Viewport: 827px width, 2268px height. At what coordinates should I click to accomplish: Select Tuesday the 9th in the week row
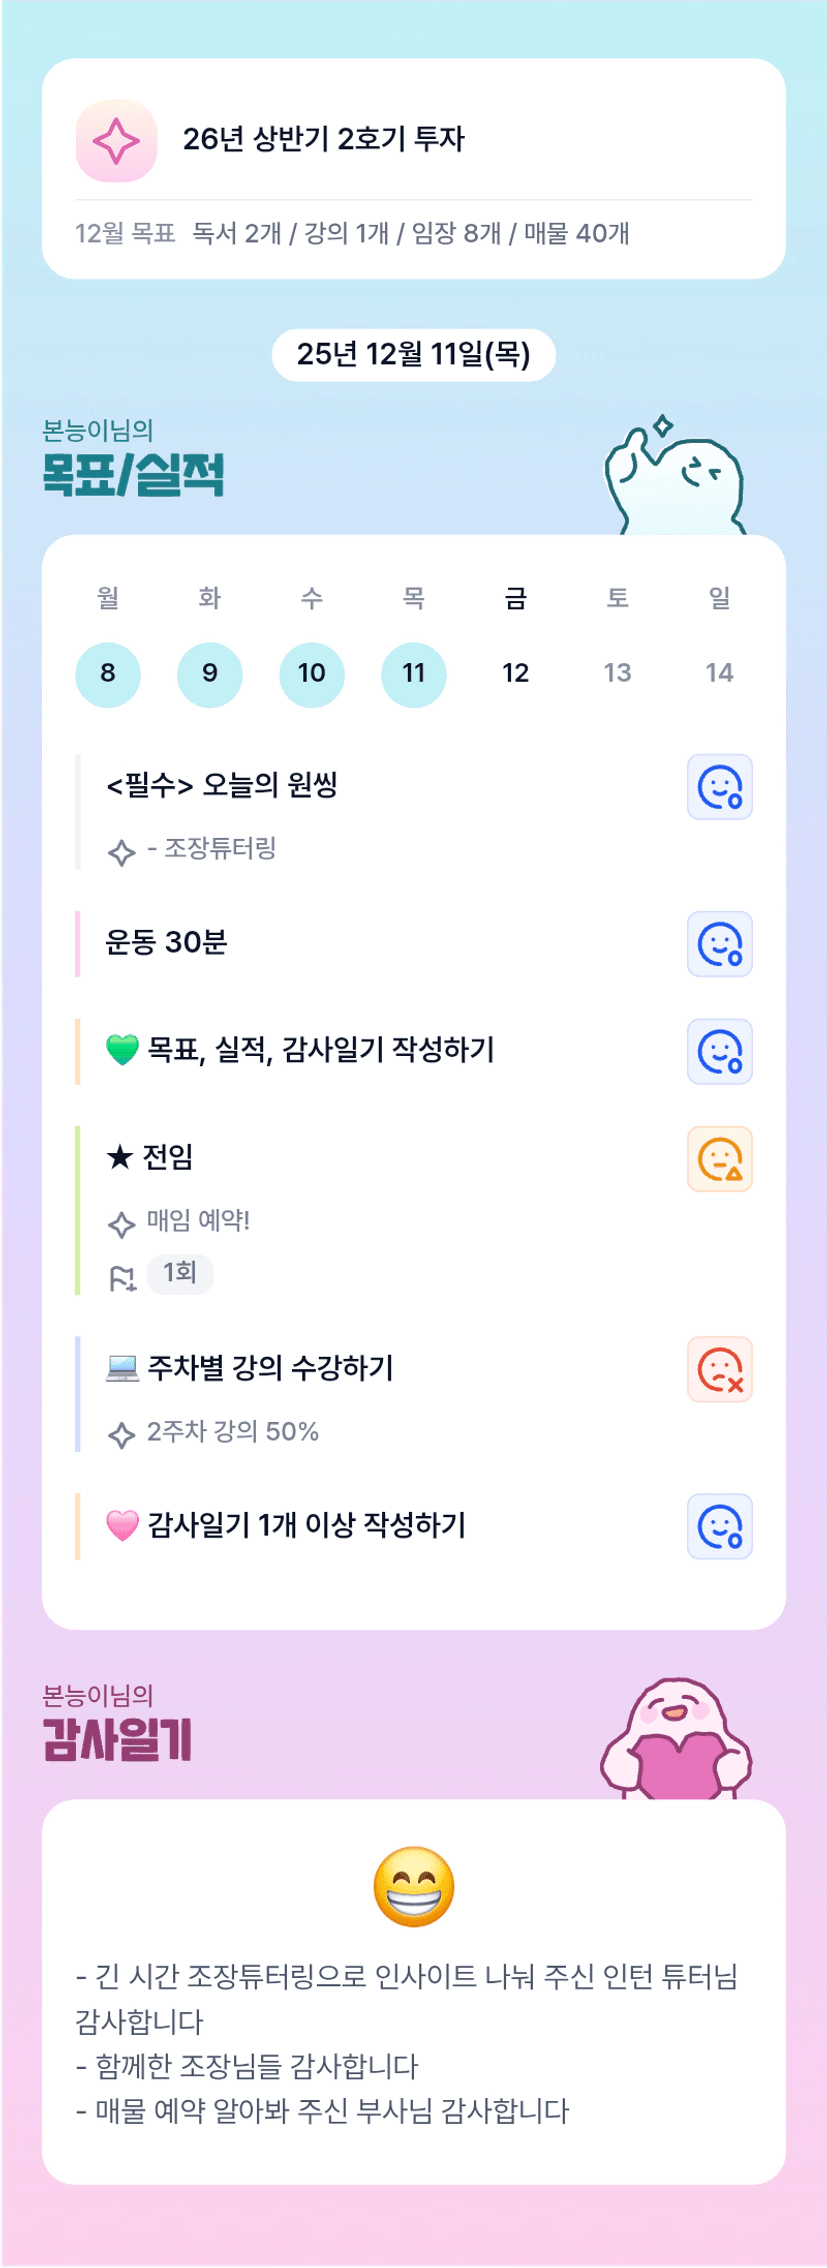[x=210, y=674]
